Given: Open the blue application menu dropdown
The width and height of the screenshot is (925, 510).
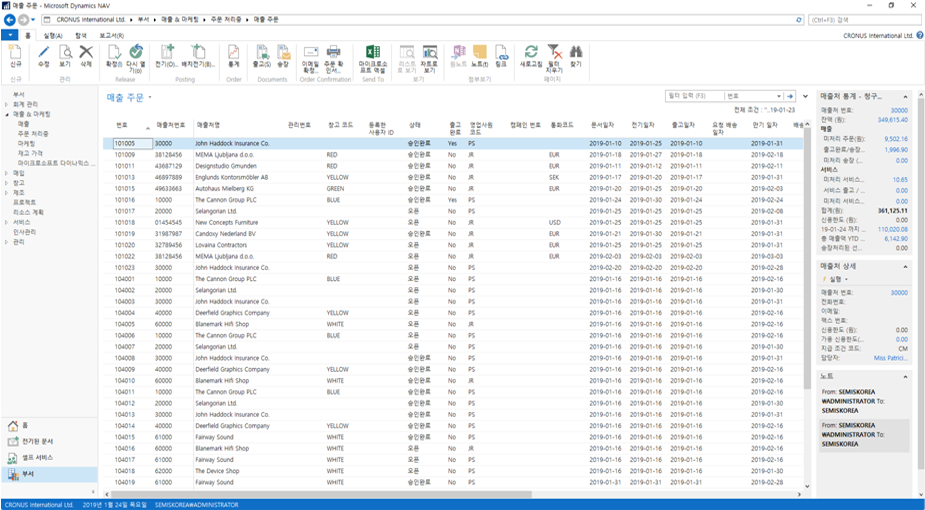Looking at the screenshot, I should [x=10, y=35].
